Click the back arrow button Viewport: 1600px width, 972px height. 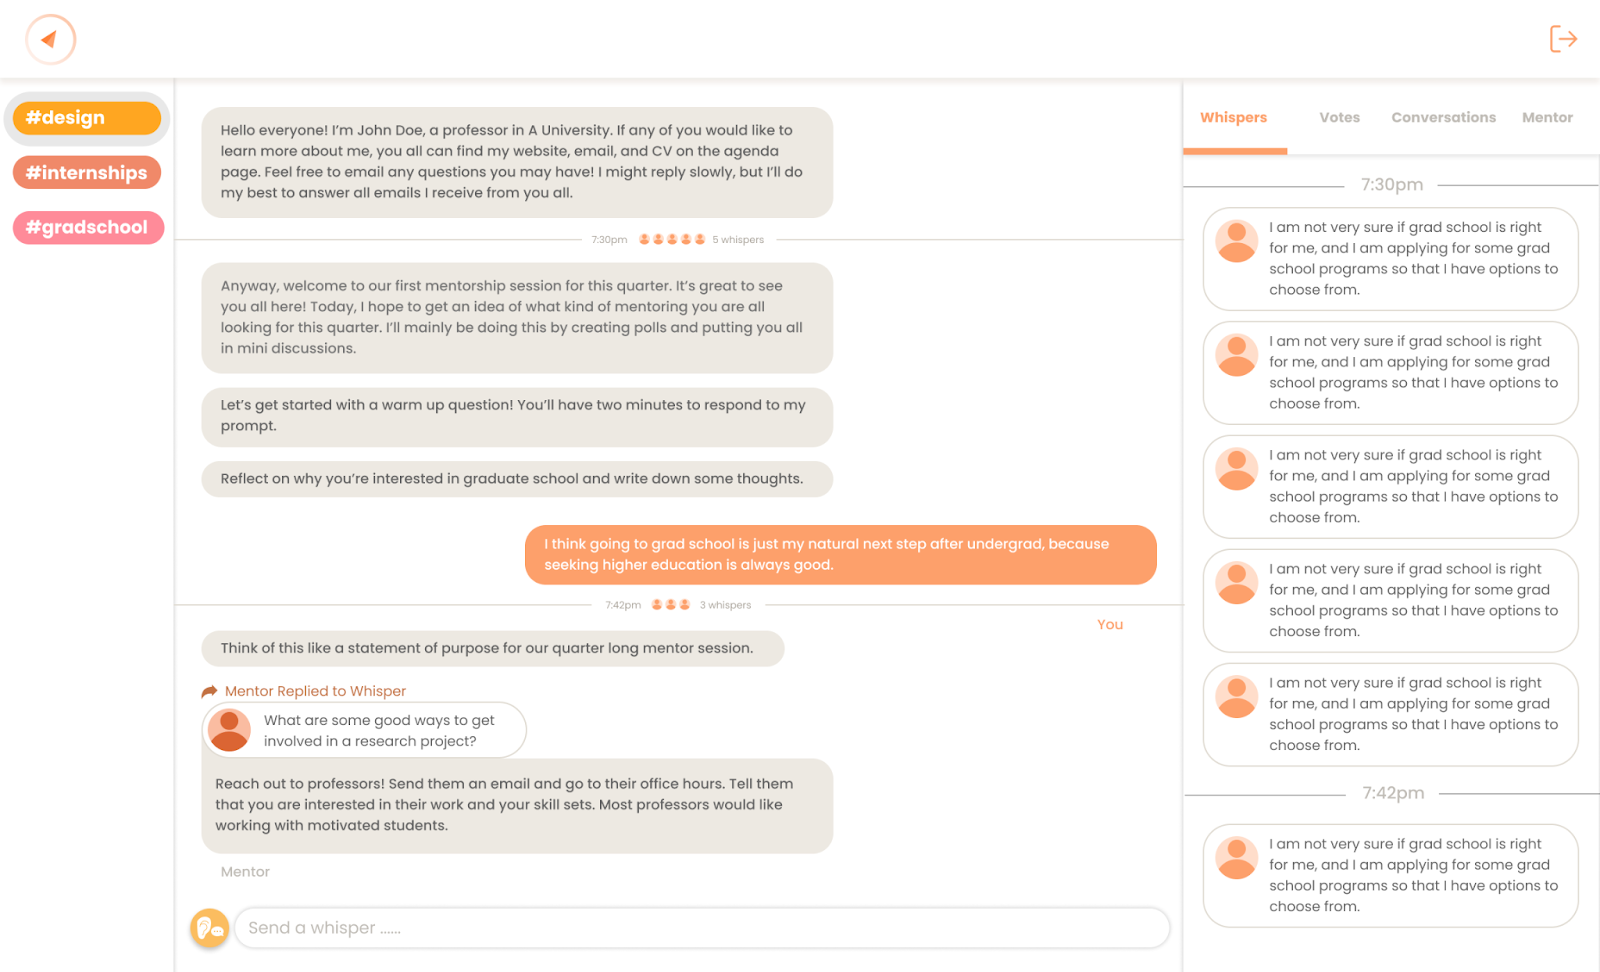pos(50,40)
